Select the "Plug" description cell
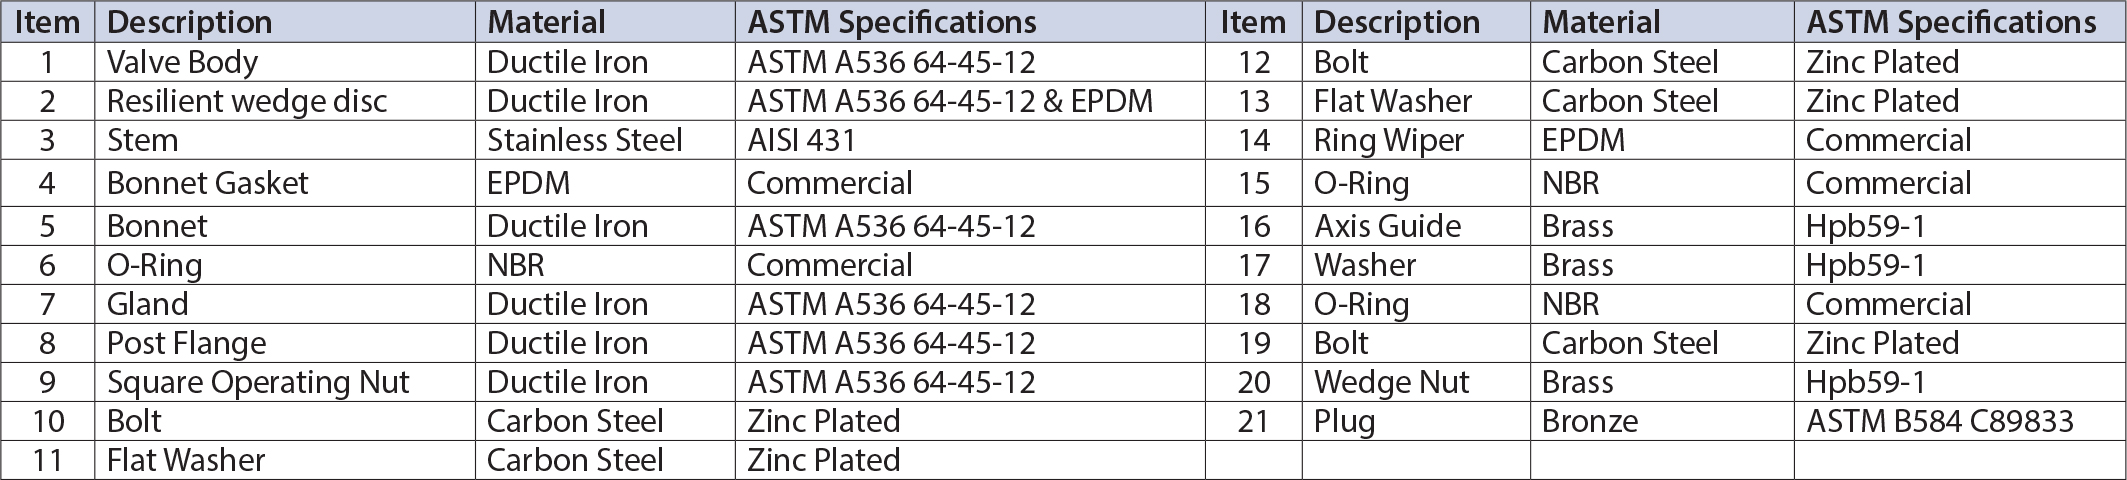Image resolution: width=2127 pixels, height=480 pixels. point(1344,421)
